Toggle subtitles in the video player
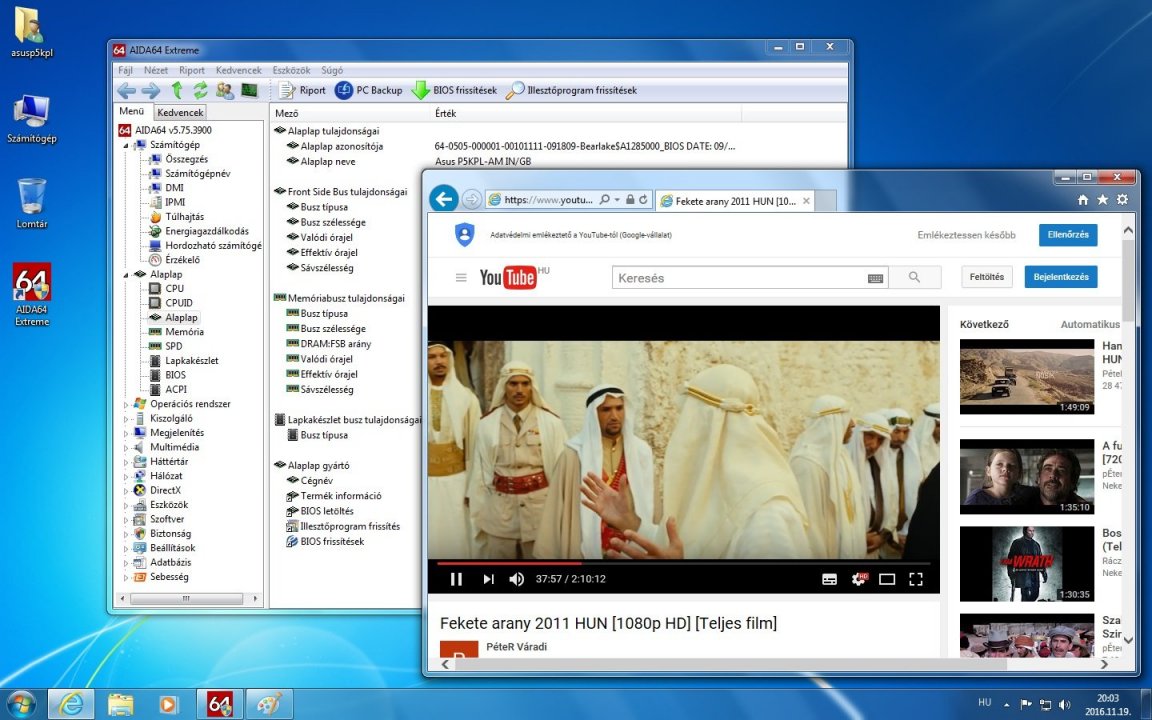The height and width of the screenshot is (720, 1152). tap(829, 579)
